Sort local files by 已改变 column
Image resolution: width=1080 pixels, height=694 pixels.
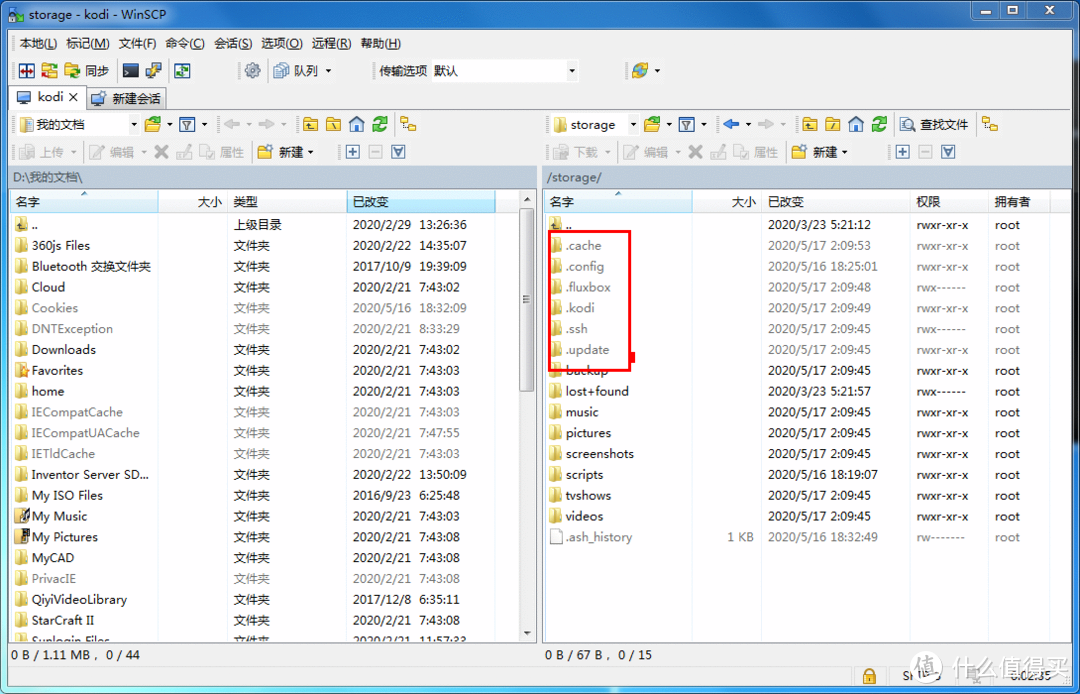pos(421,202)
